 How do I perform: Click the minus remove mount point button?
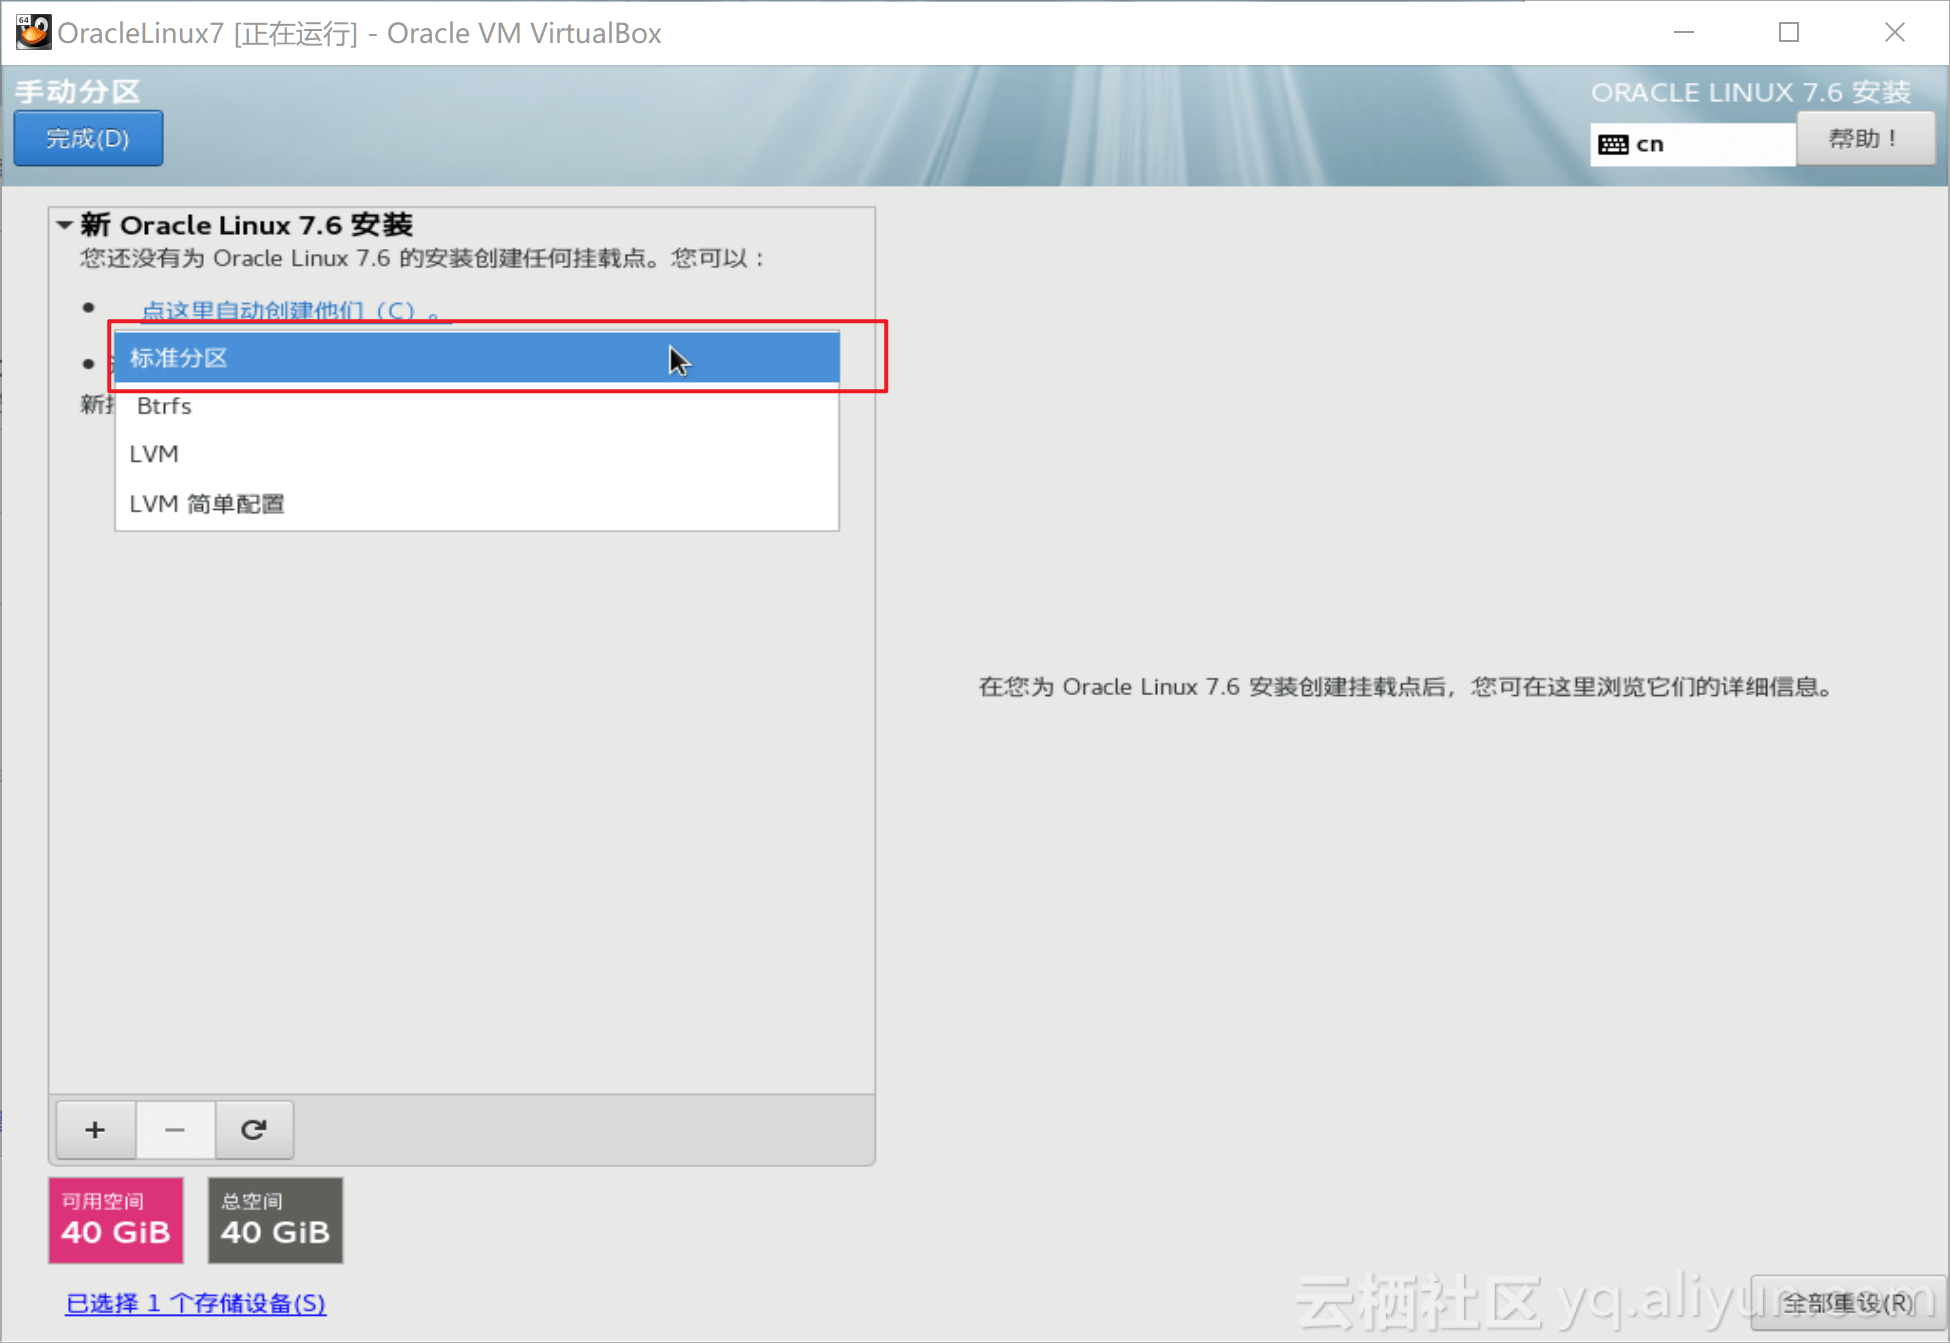click(x=175, y=1129)
